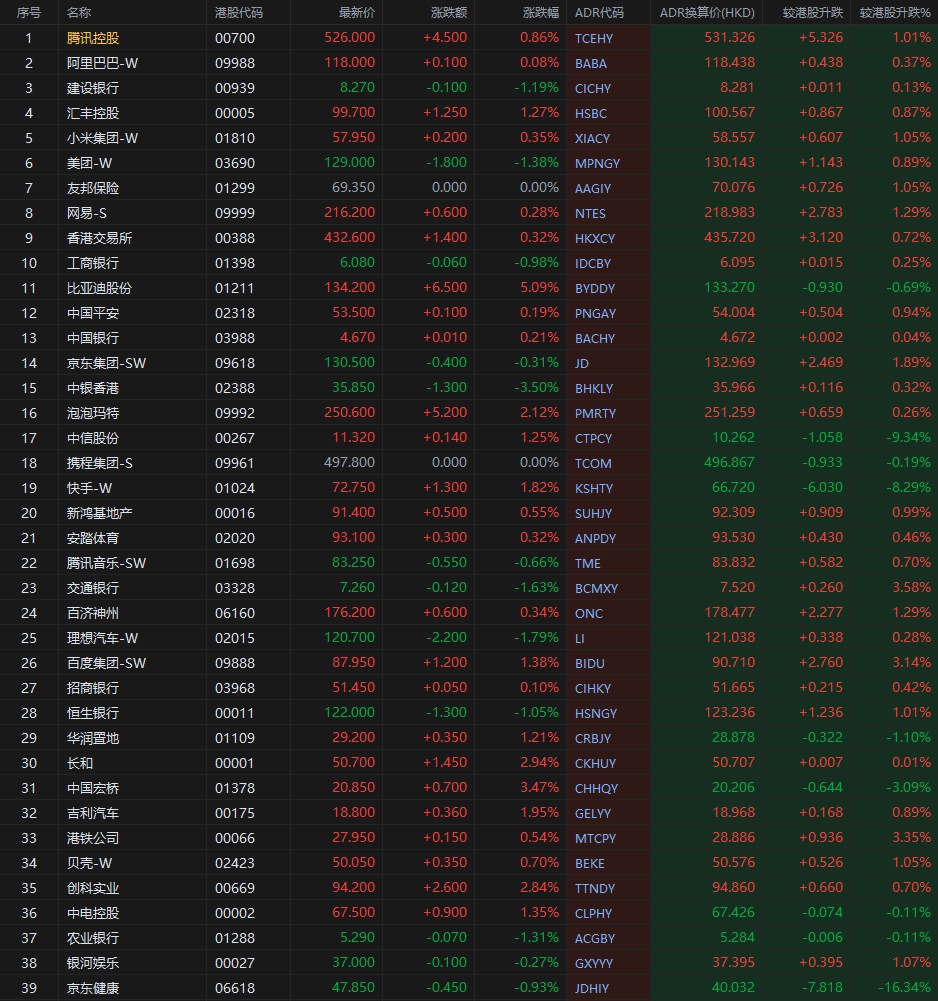Image resolution: width=938 pixels, height=1001 pixels.
Task: Click the 中银香港 stock name
Action: 93,388
